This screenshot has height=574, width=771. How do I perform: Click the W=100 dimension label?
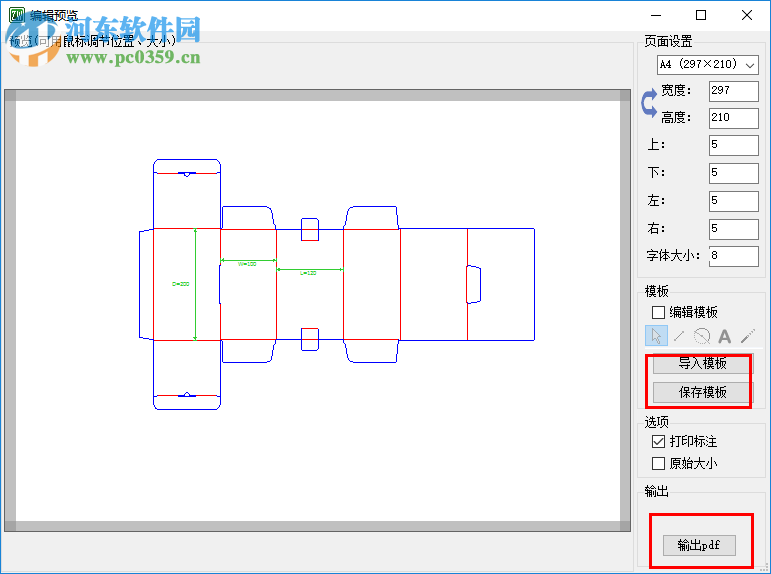(247, 264)
